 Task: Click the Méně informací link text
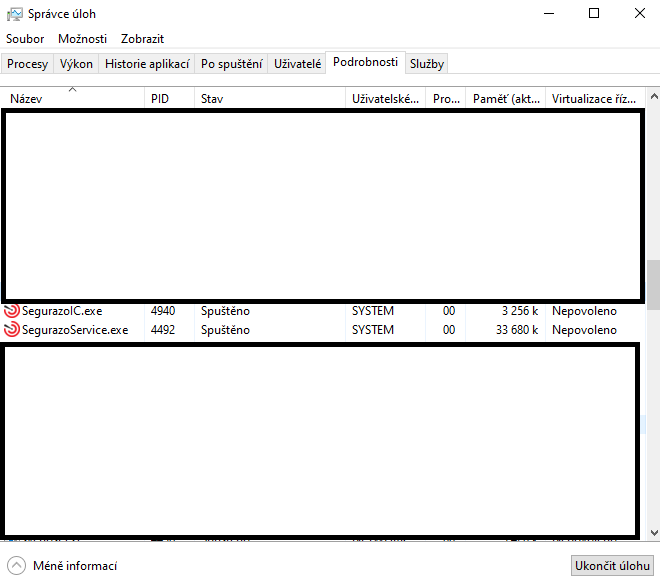75,566
